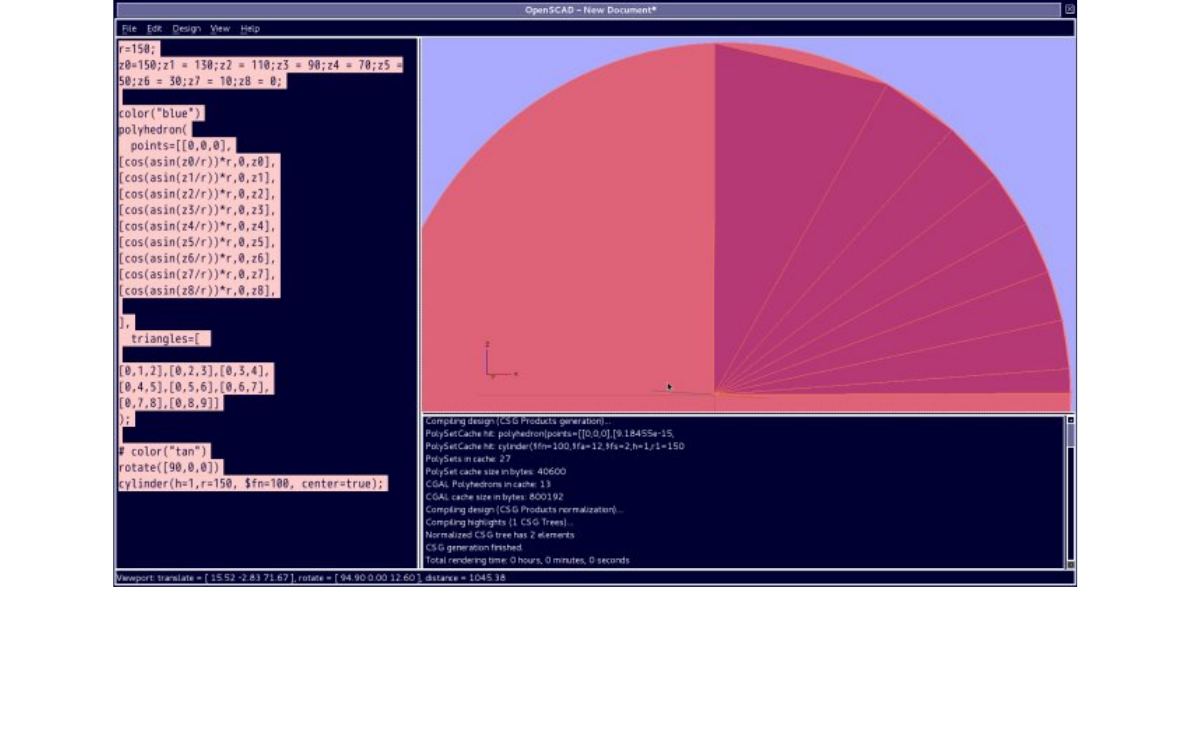Screen dimensions: 1190x732
Task: Click the line '[cos(asin(z8/r))*r,0,z8],'
Action: 197,291
